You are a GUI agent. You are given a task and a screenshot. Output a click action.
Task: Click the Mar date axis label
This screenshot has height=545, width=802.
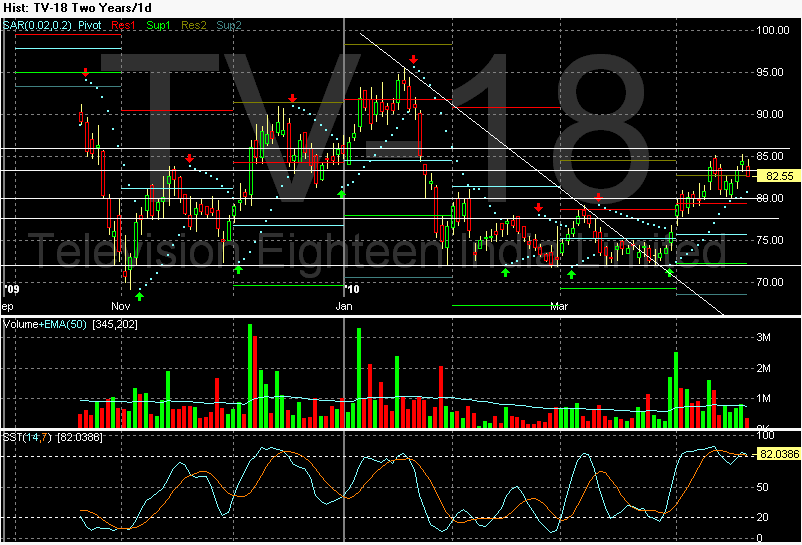tap(559, 306)
